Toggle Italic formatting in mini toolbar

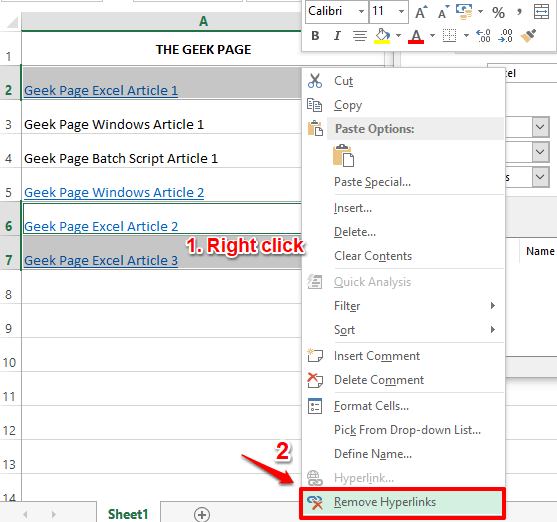coord(337,36)
